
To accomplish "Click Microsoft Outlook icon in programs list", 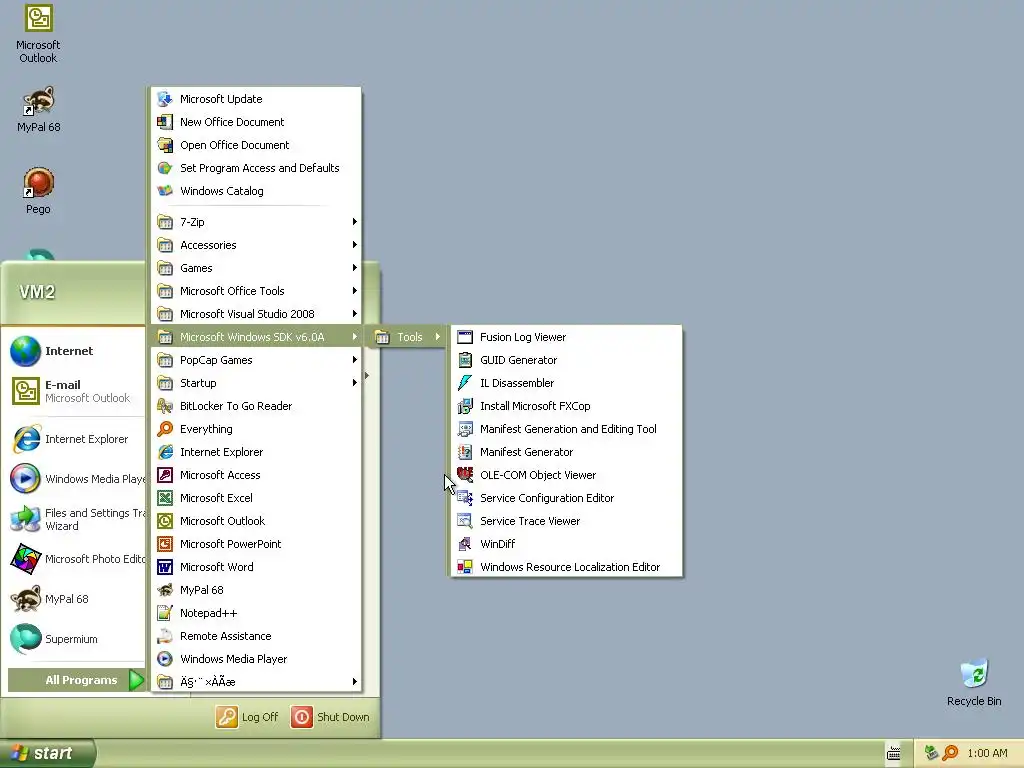I will (x=165, y=521).
